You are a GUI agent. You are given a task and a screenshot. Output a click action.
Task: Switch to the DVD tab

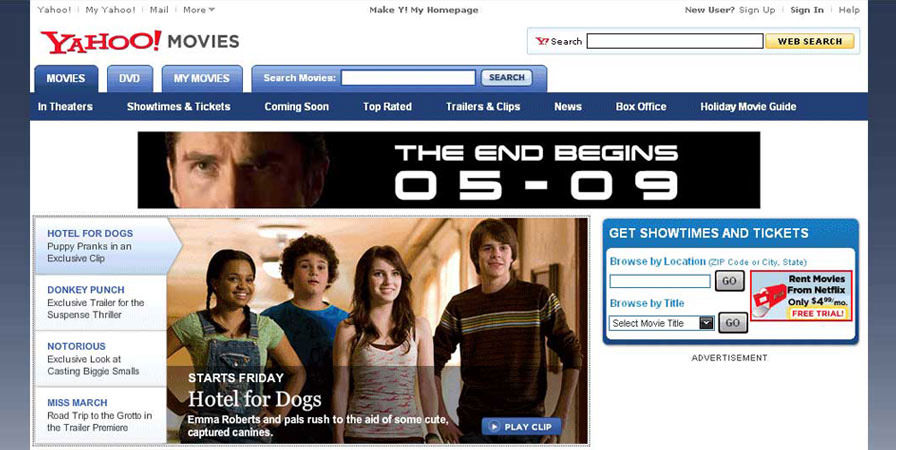[x=130, y=79]
